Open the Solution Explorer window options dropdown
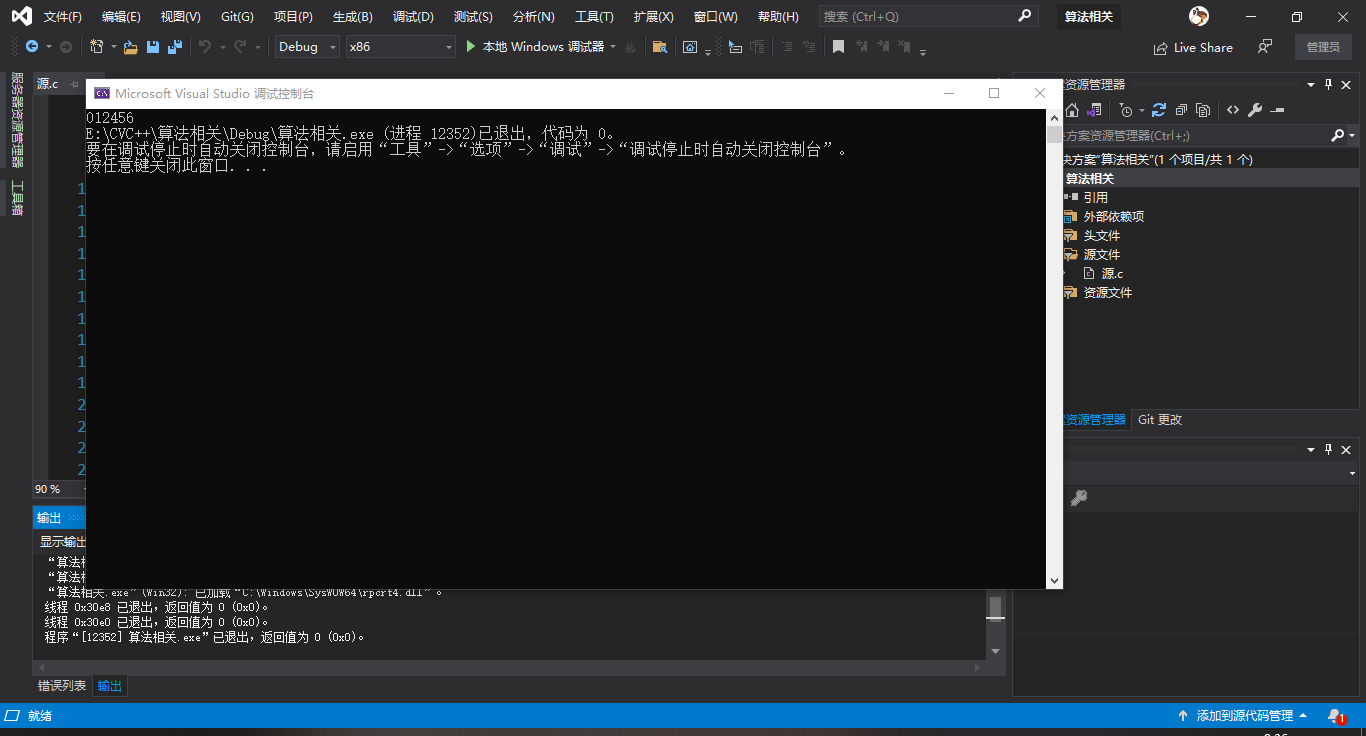The height and width of the screenshot is (736, 1366). [1313, 85]
